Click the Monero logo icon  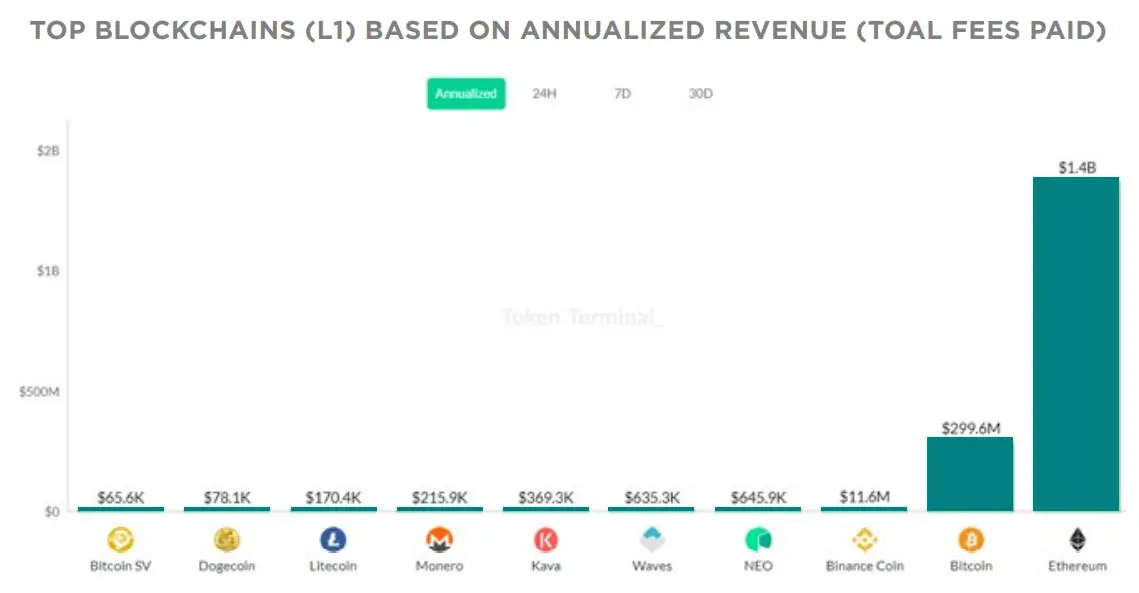439,540
